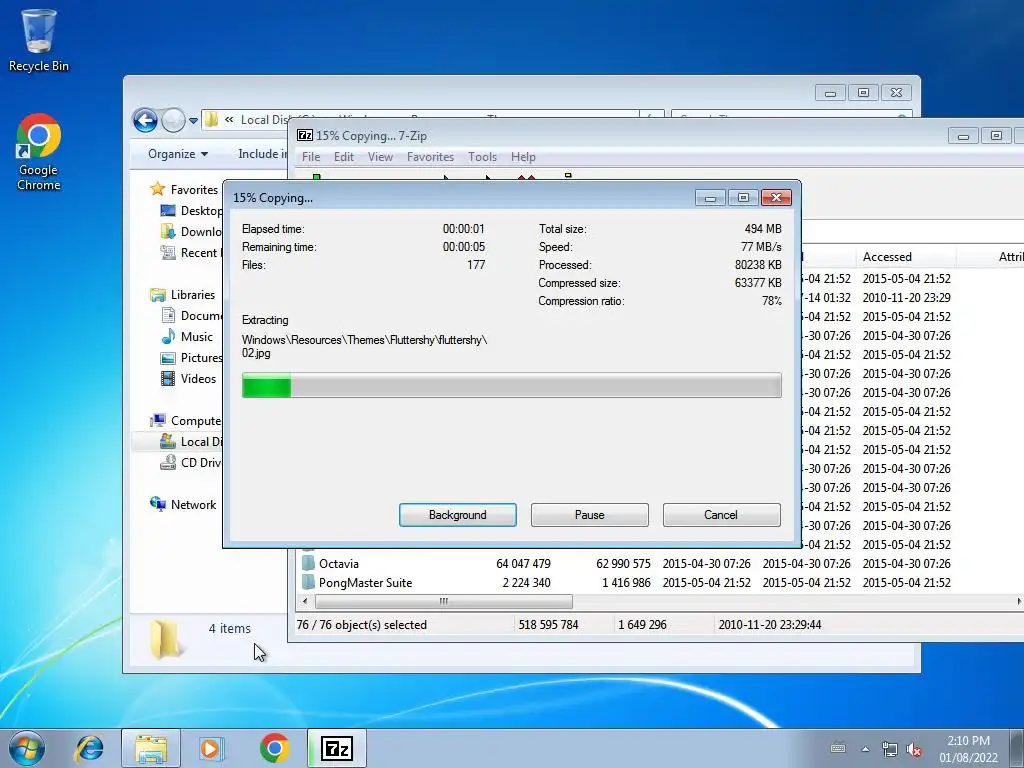Click the Favorites star icon
This screenshot has height=768, width=1024.
[157, 189]
